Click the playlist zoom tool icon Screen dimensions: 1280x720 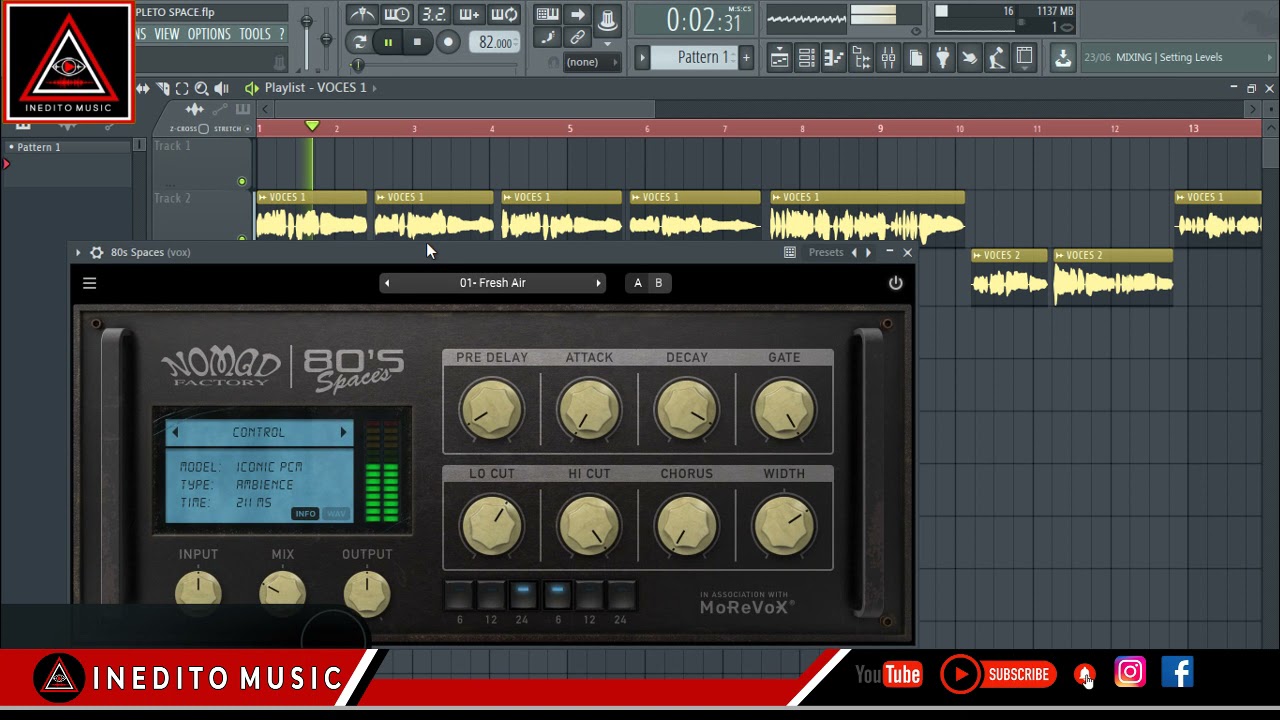pos(202,88)
